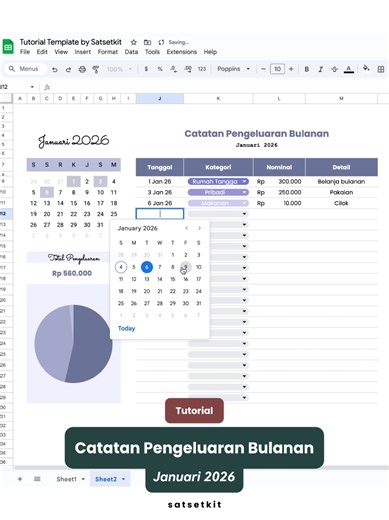Select column K header
Image resolution: width=389 pixels, height=520 pixels.
[x=218, y=98]
